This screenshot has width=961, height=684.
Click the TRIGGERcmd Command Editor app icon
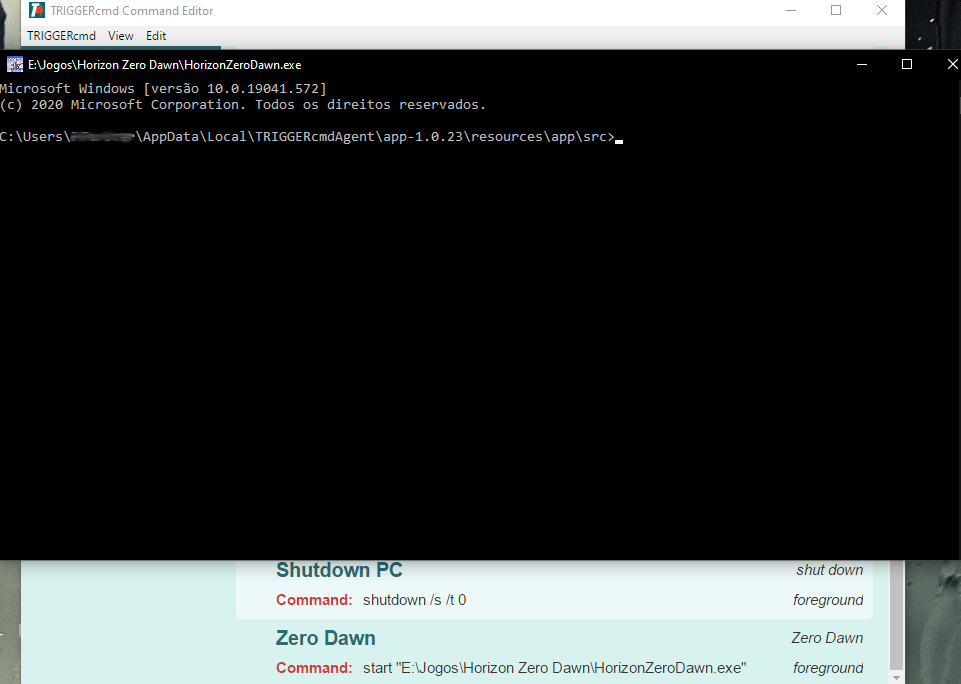pos(37,10)
